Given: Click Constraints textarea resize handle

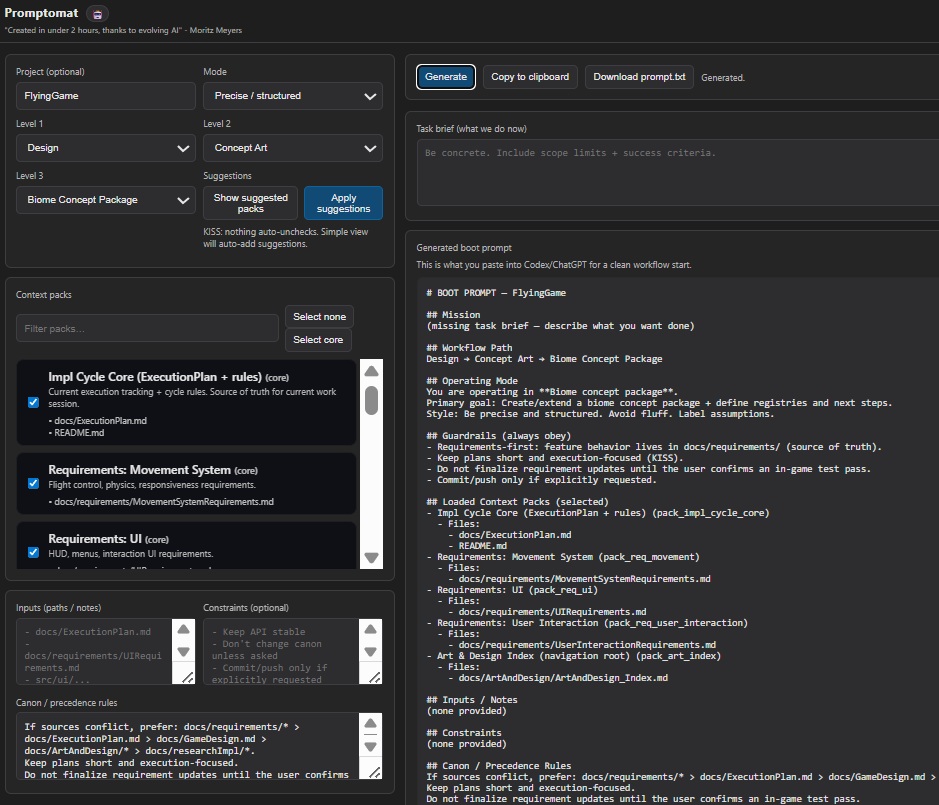Looking at the screenshot, I should click(x=375, y=677).
